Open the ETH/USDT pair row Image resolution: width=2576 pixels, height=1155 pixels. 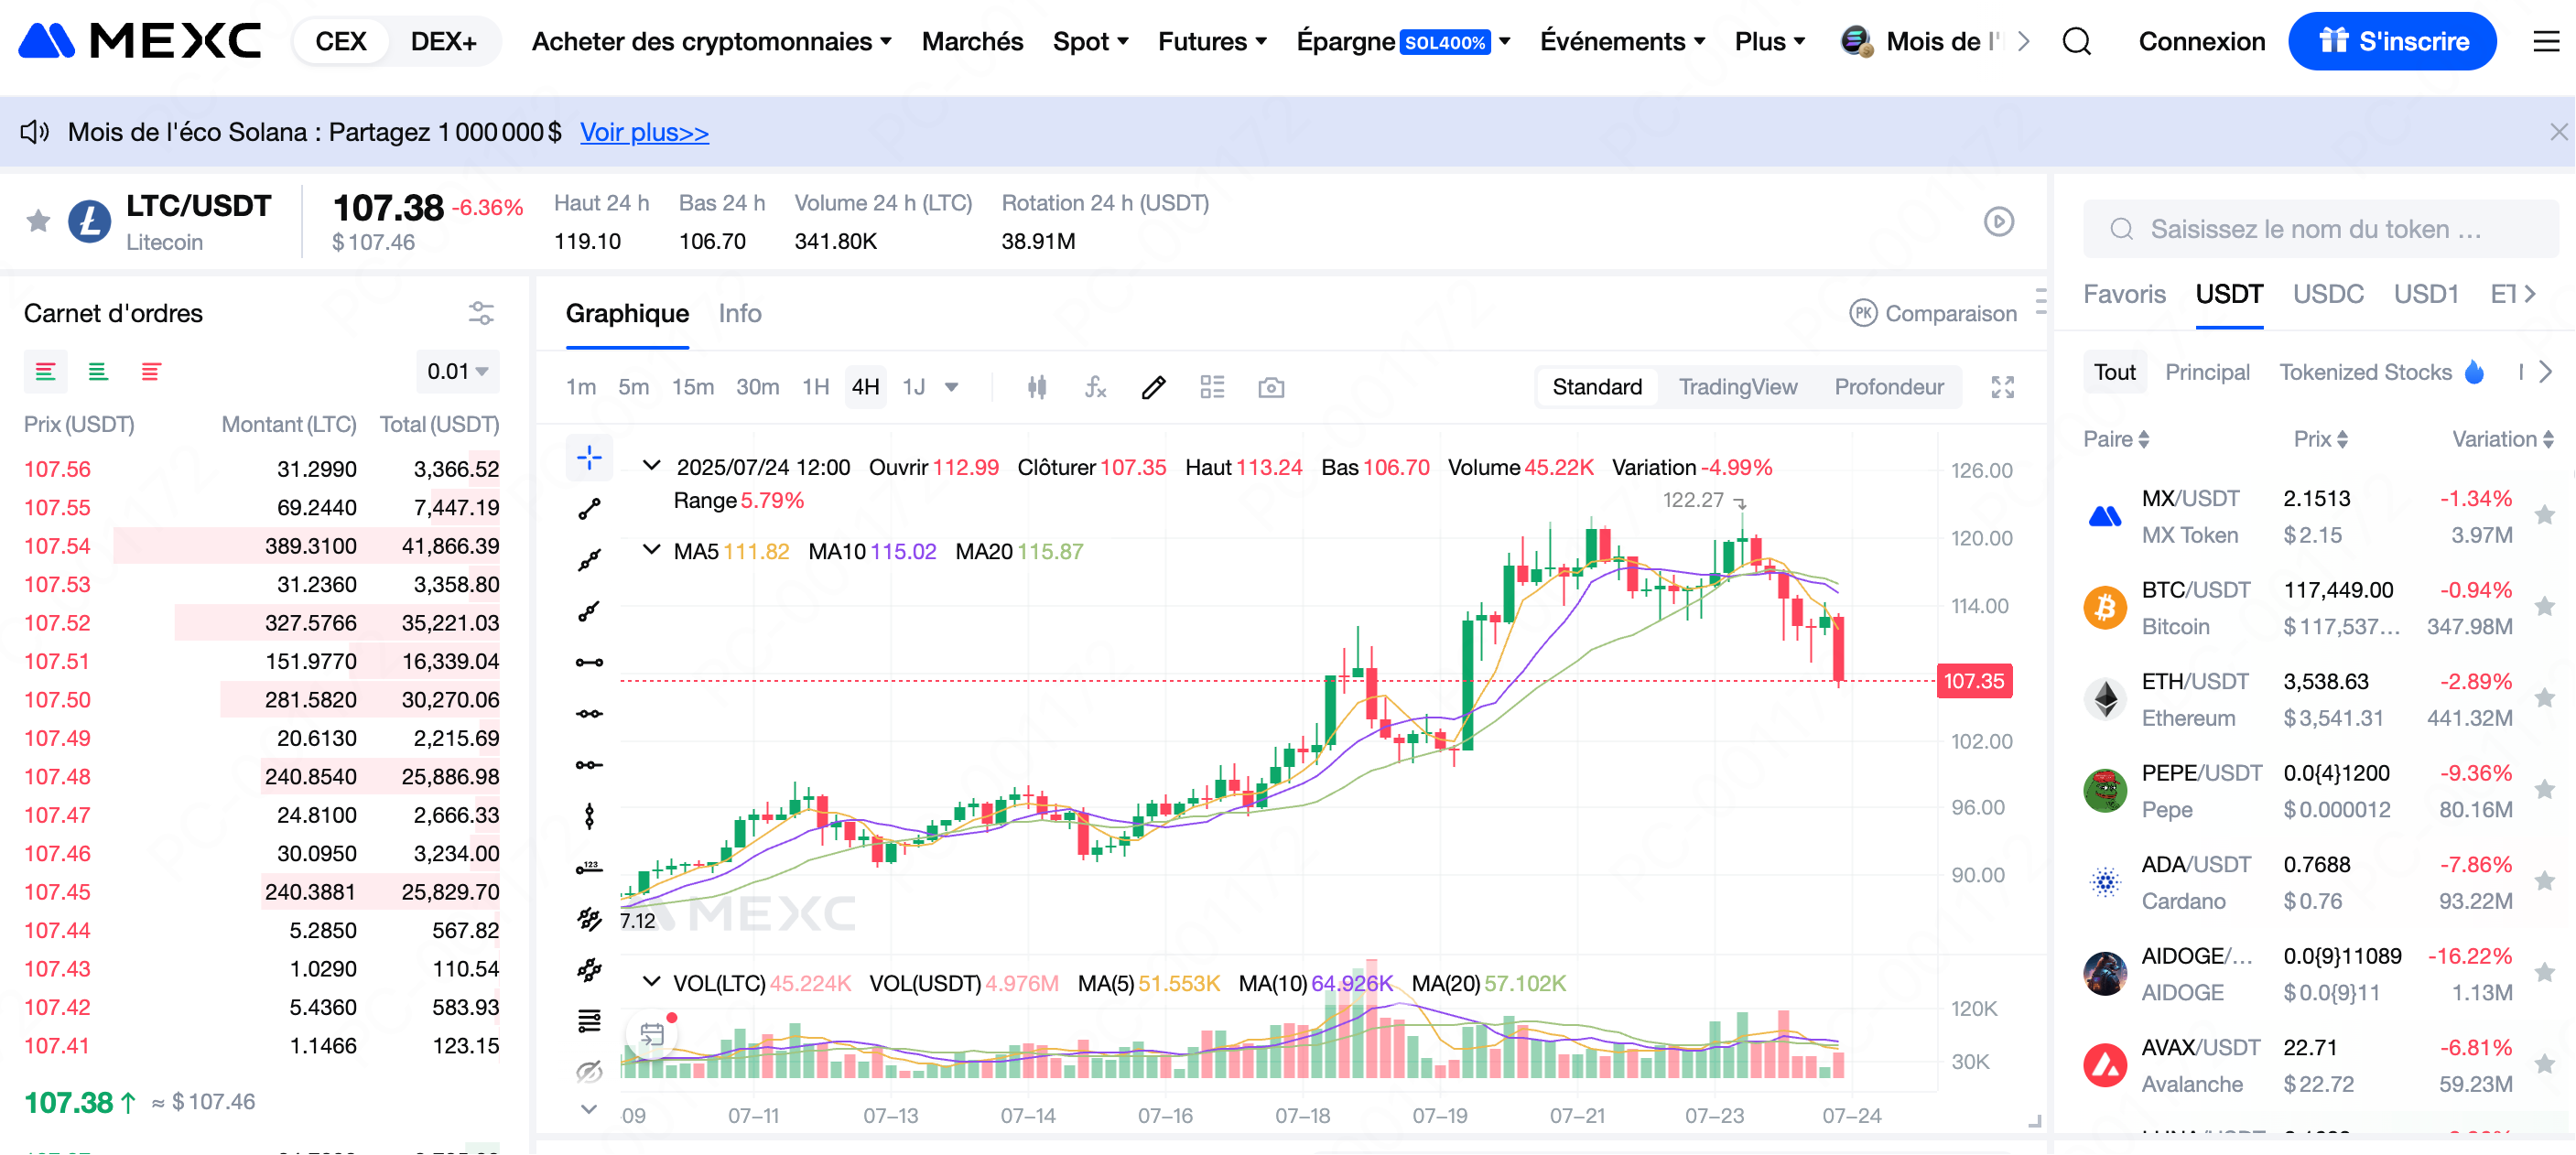tap(2318, 699)
